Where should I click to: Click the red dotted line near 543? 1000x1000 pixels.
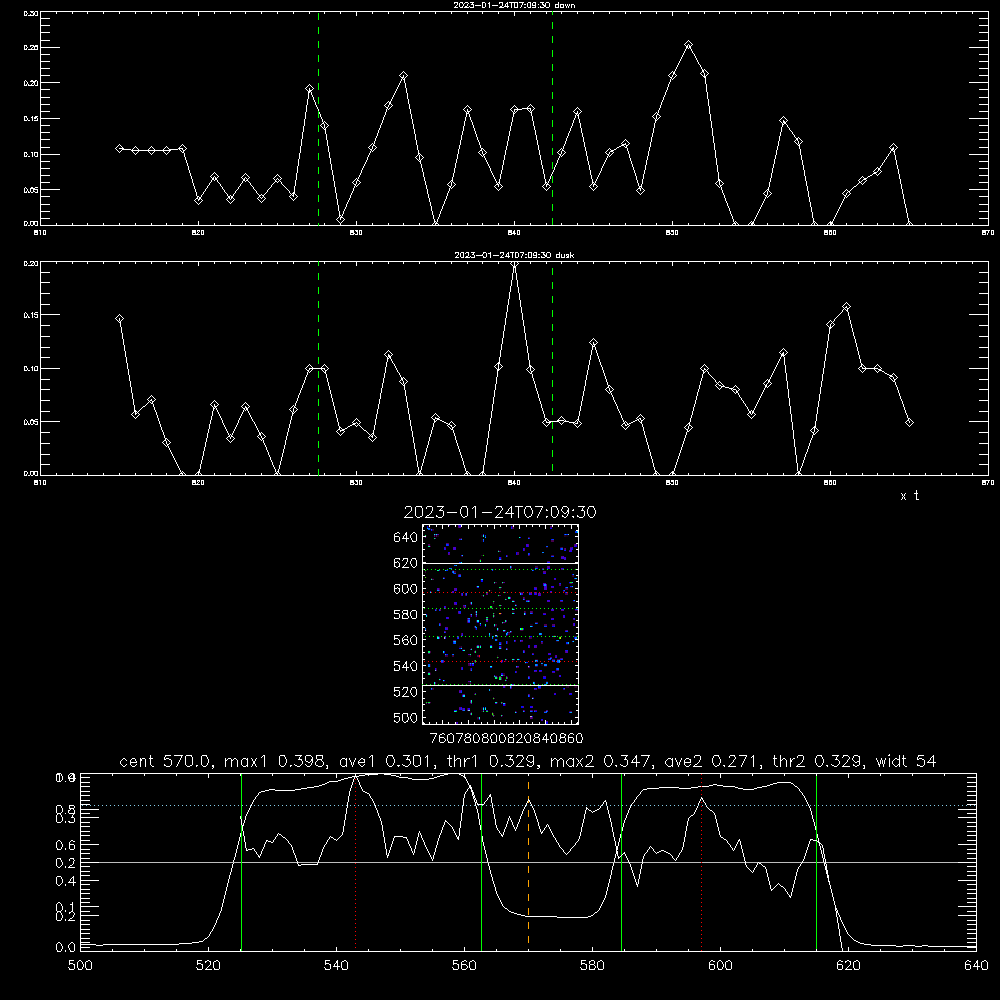[355, 862]
